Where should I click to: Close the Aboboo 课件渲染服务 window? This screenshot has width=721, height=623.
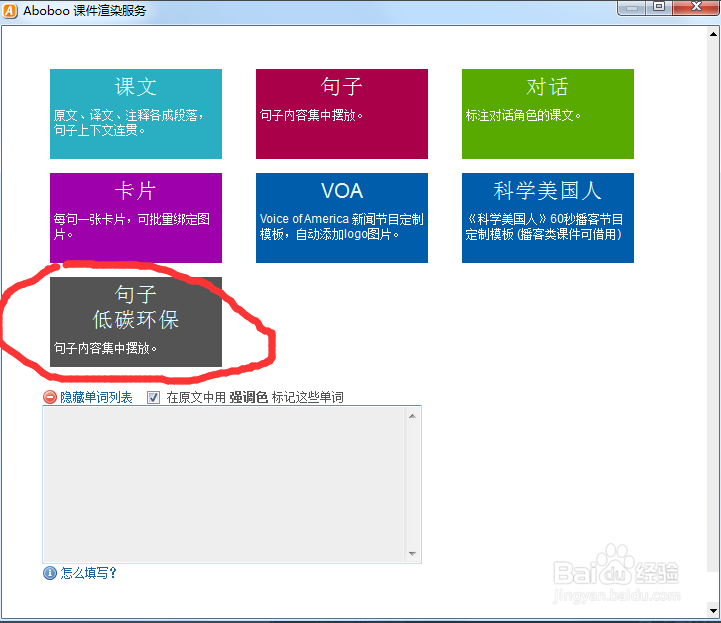(x=696, y=7)
